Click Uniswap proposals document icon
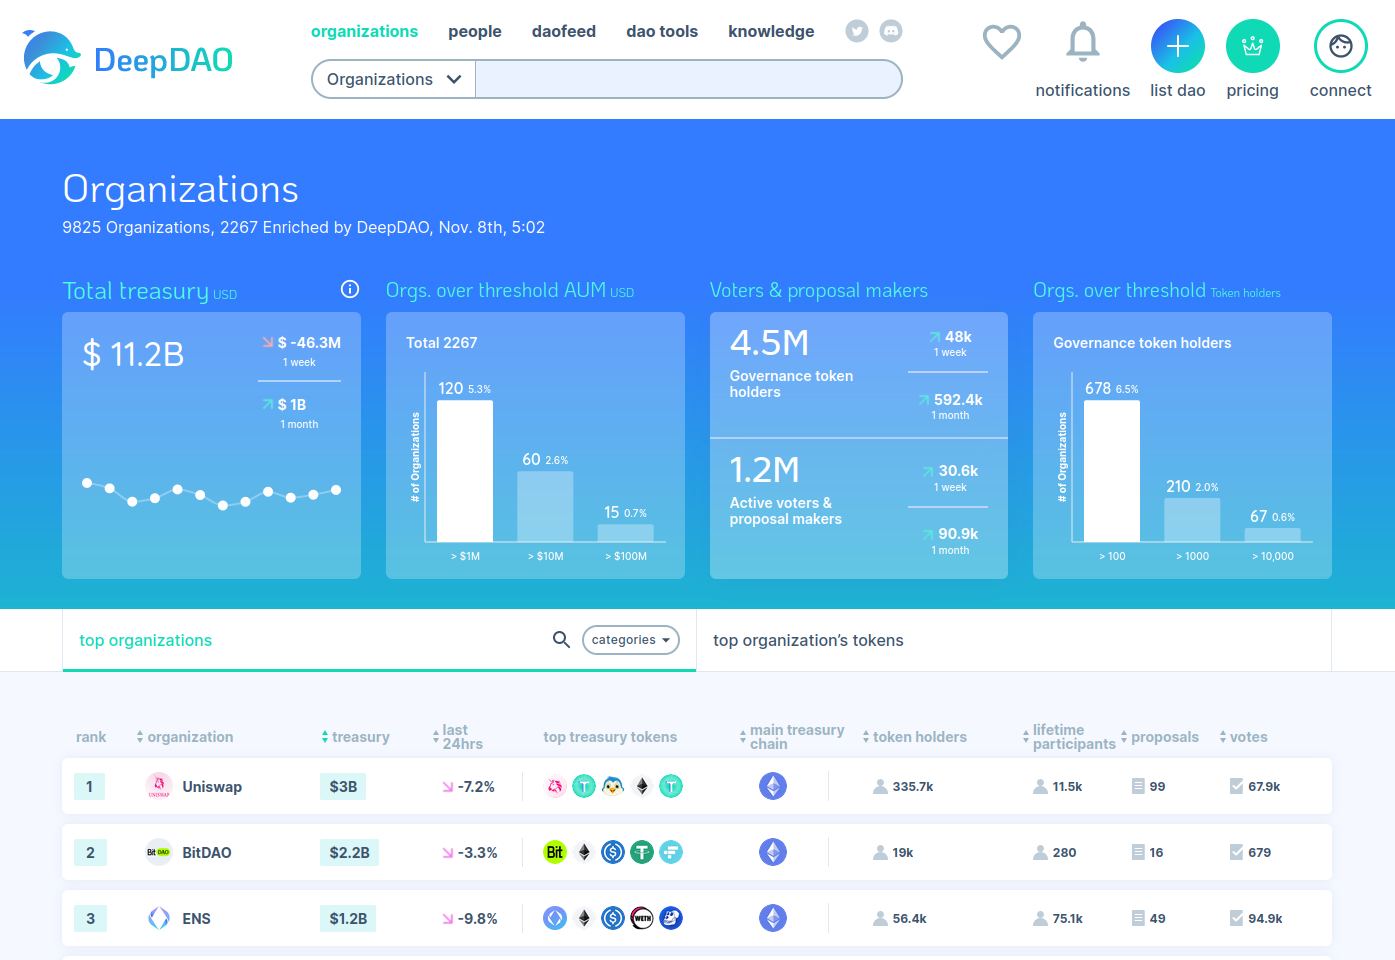 point(1138,786)
